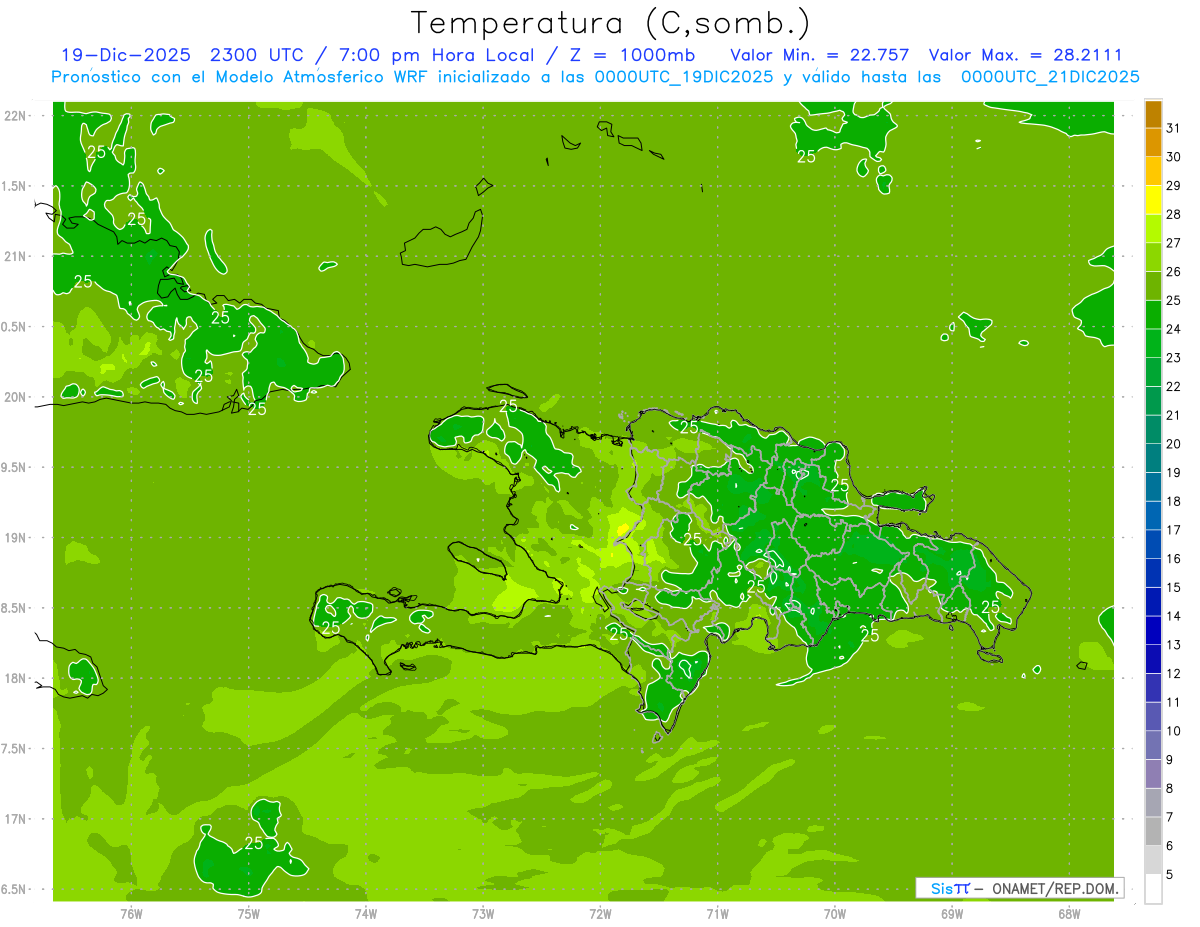
Task: Select the date '19-Dic-2025' in header
Action: pyautogui.click(x=126, y=55)
